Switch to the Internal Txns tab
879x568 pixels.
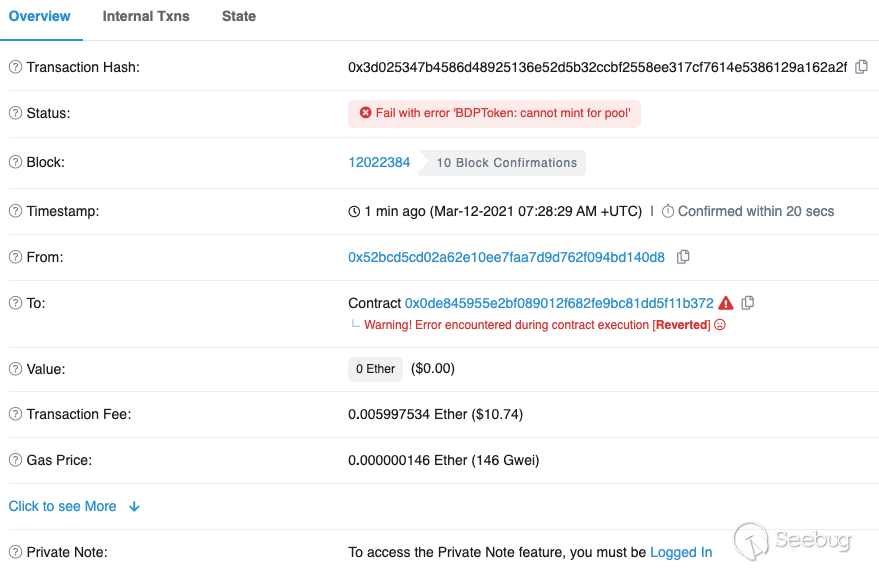coord(146,16)
